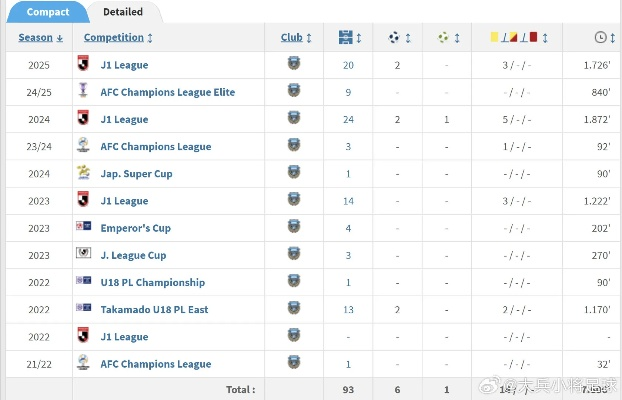Click the appearances jersey icon header
This screenshot has width=622, height=400.
(x=346, y=38)
